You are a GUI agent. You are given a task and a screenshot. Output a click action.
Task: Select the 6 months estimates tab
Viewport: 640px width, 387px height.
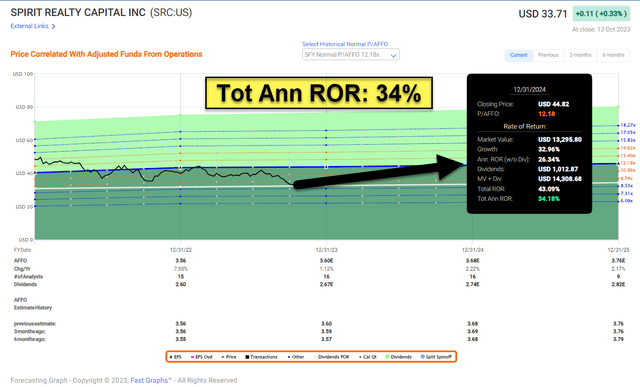click(613, 55)
